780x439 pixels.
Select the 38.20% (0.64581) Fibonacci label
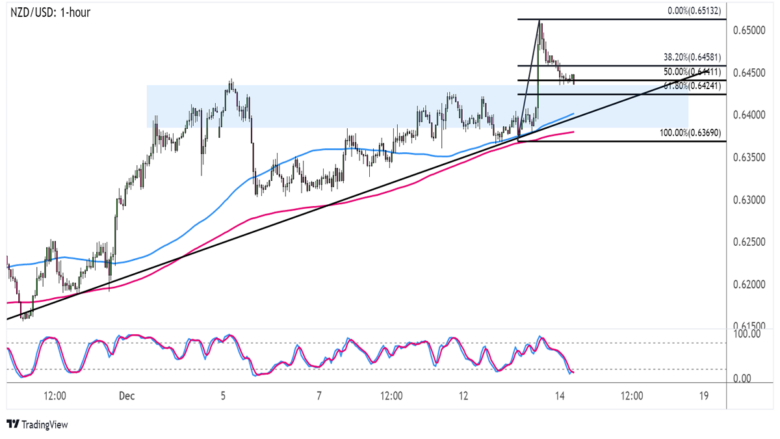(x=692, y=57)
